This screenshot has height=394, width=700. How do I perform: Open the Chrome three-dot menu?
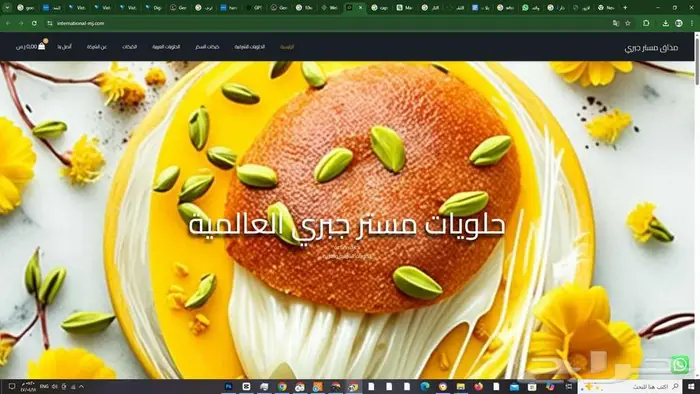692,23
